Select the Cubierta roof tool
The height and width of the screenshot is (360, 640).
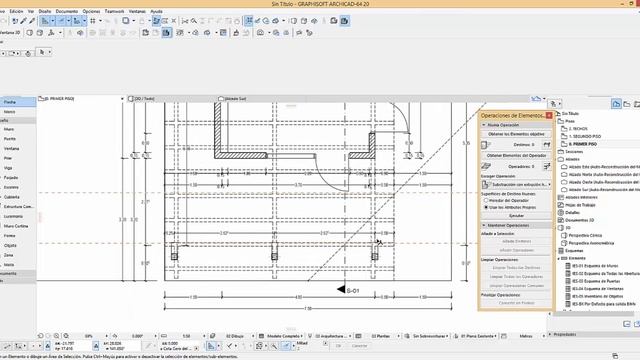tap(18, 197)
